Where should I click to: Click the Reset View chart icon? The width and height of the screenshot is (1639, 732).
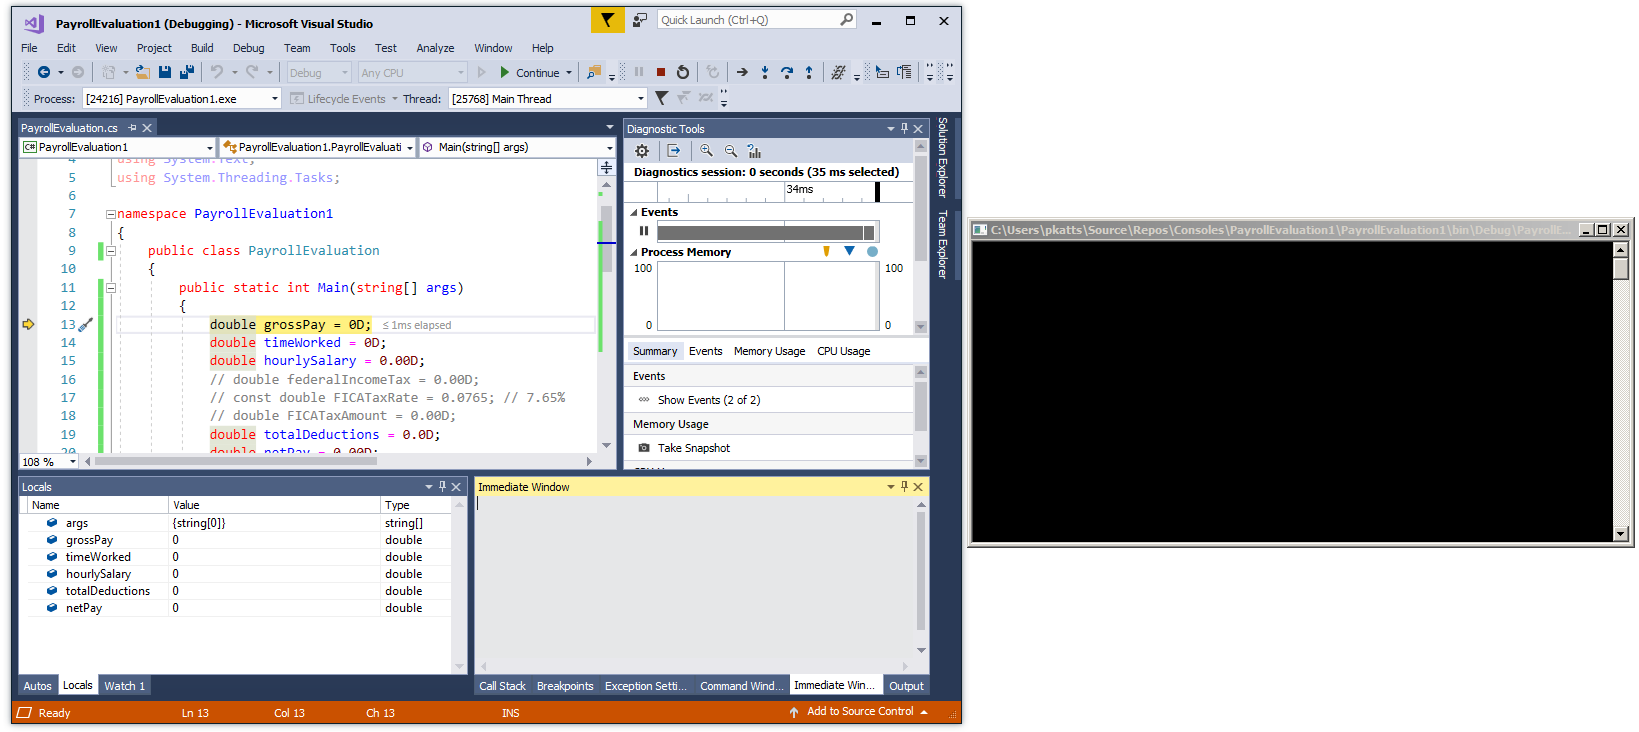(754, 151)
